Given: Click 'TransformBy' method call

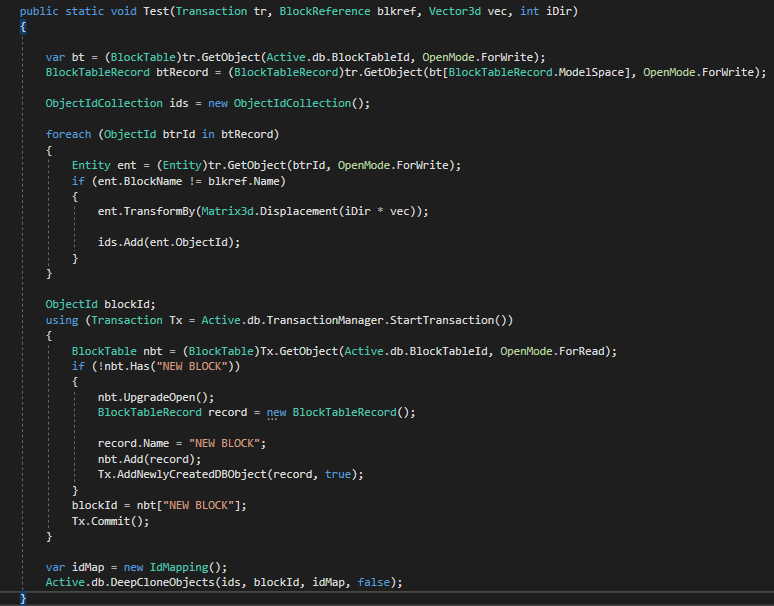Looking at the screenshot, I should click(159, 212).
